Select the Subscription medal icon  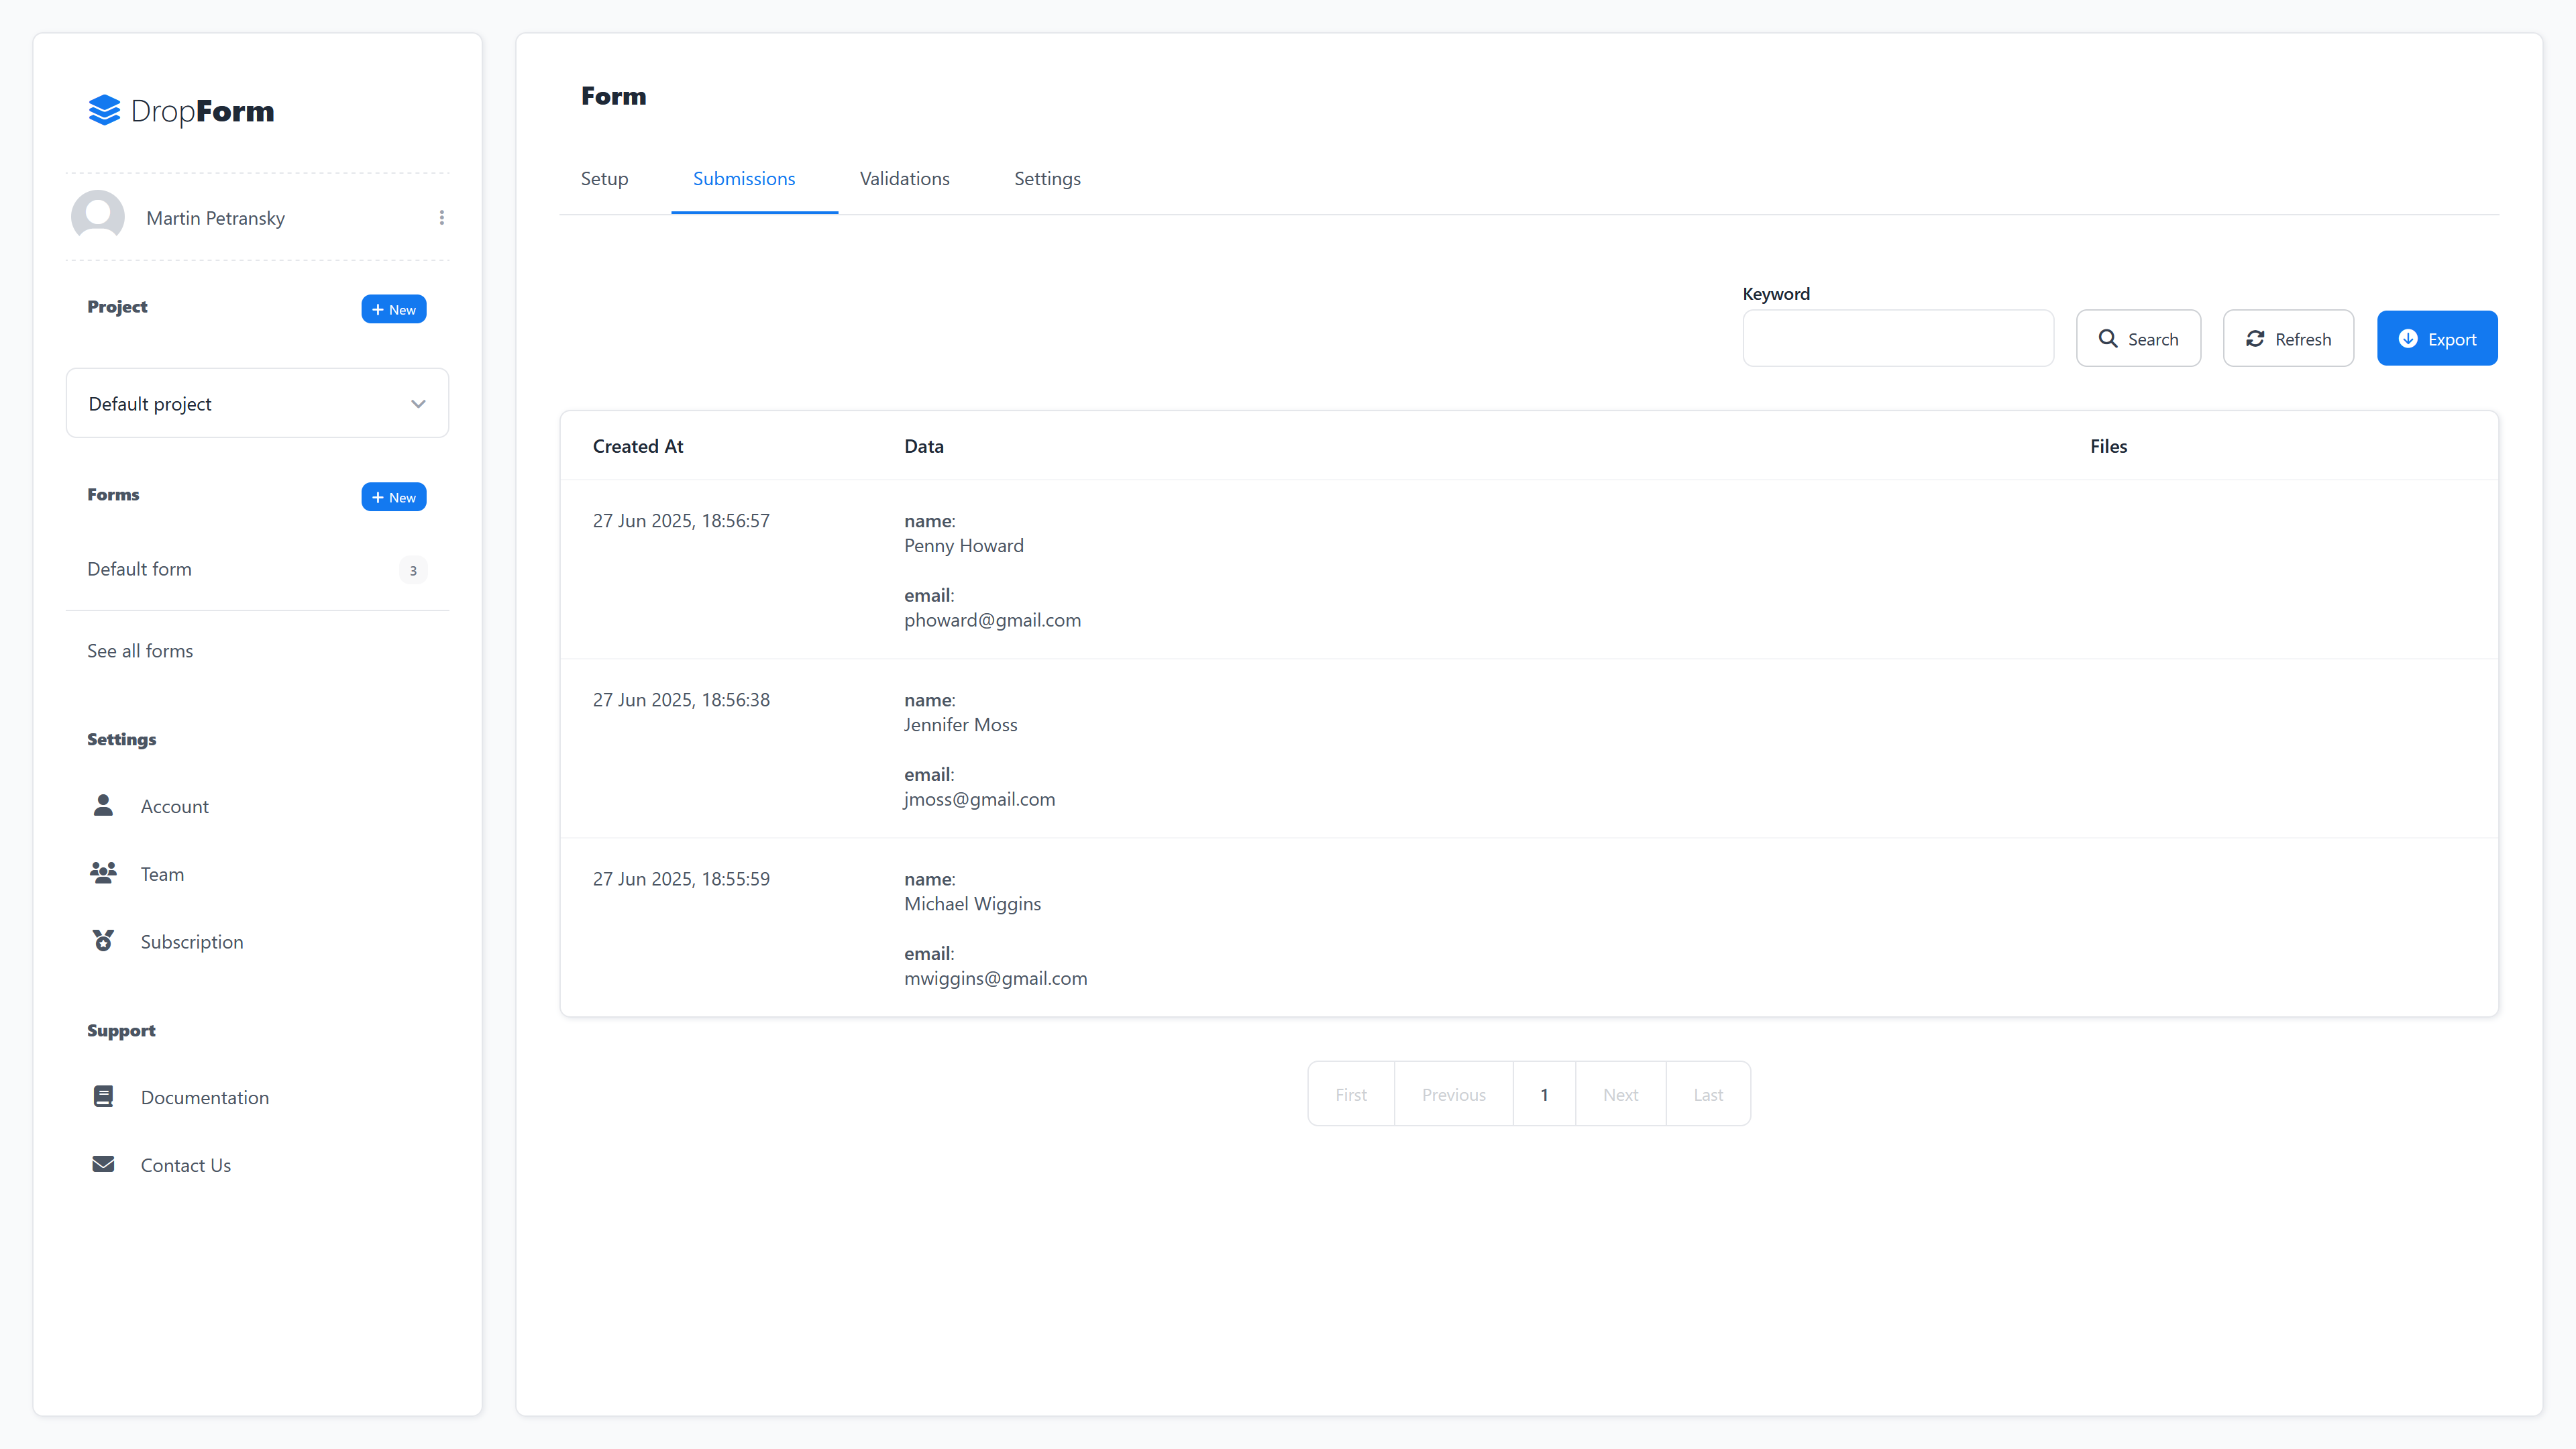tap(103, 940)
